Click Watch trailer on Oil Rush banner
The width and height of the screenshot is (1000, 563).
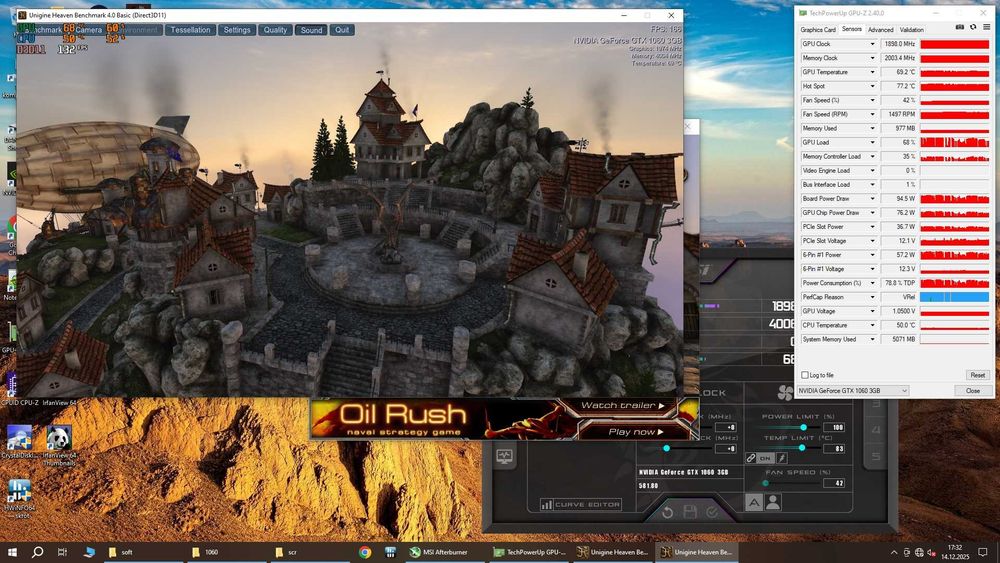622,406
